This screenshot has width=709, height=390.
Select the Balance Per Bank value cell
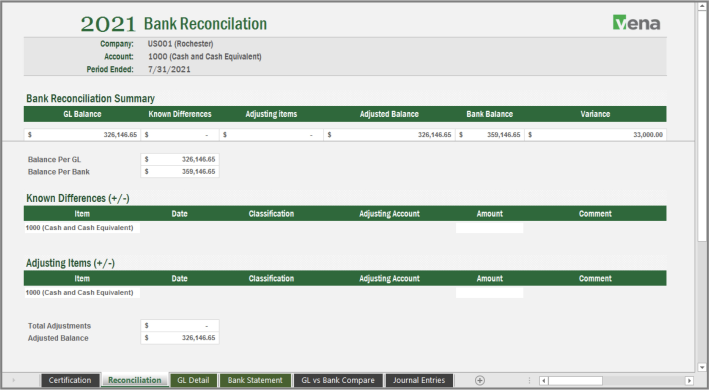pyautogui.click(x=180, y=172)
